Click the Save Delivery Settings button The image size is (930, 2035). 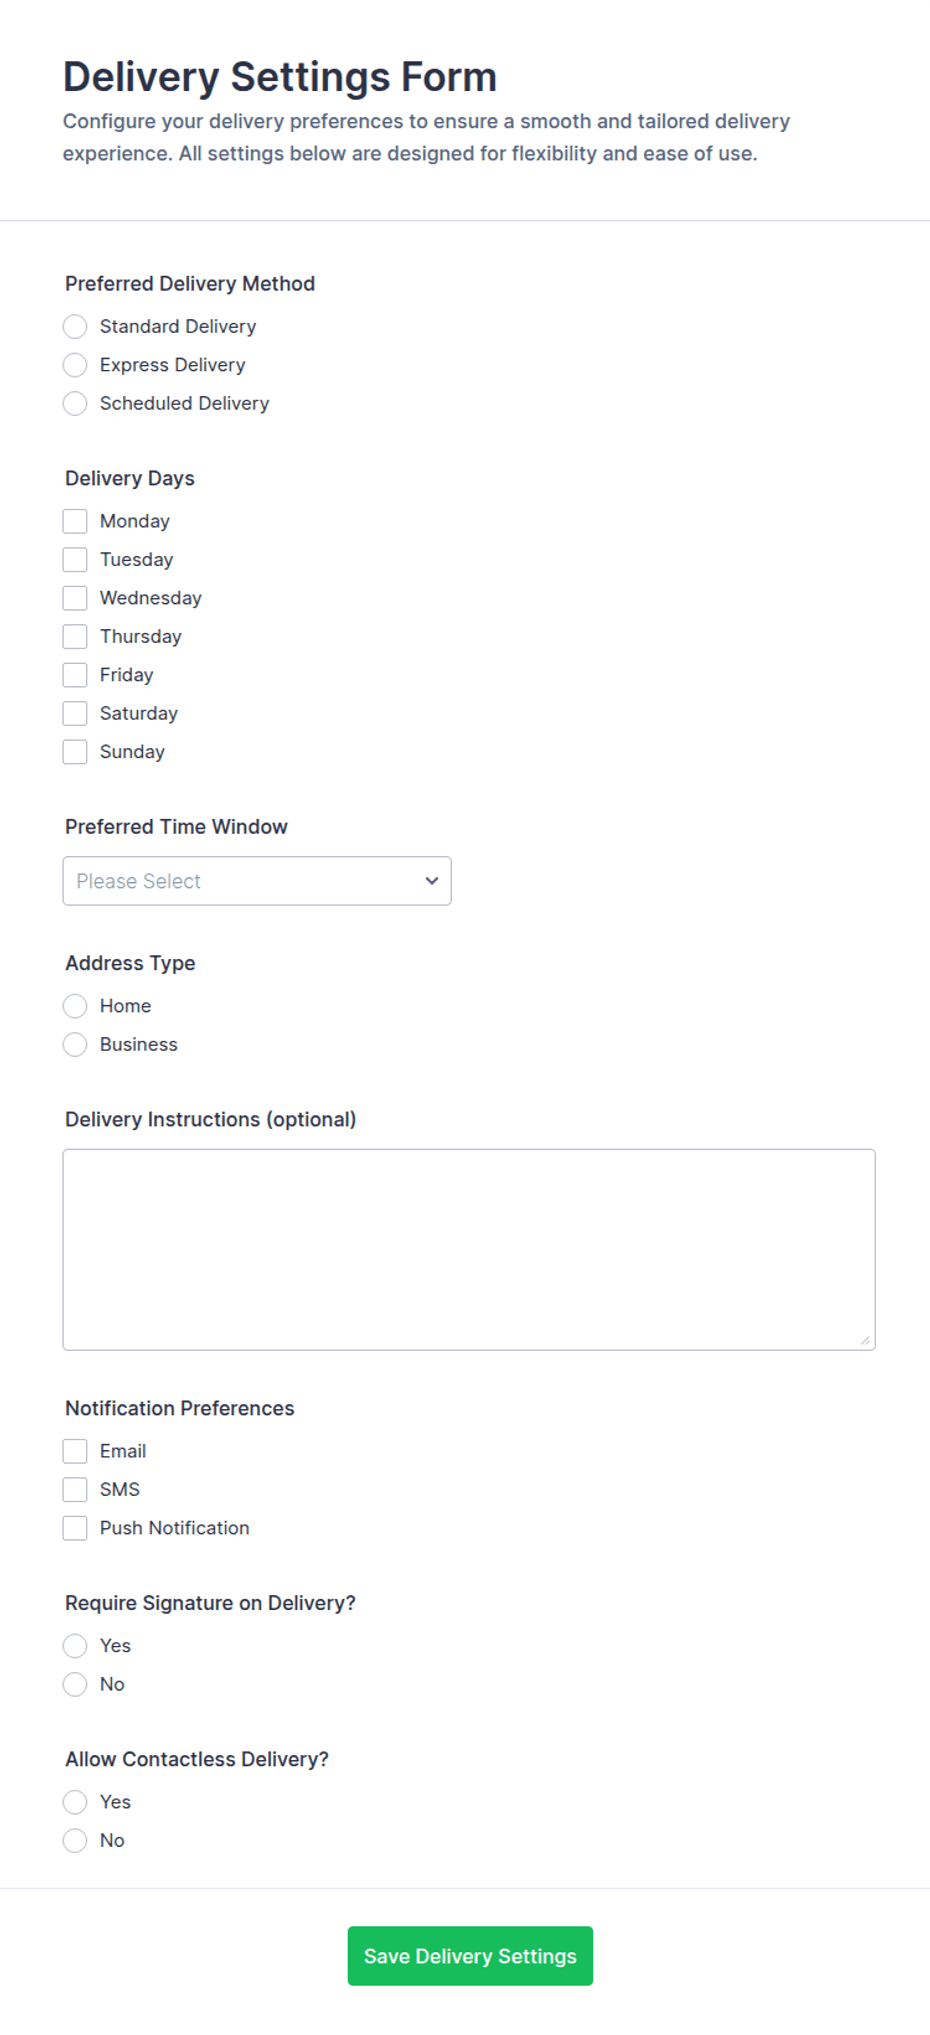click(x=470, y=1956)
